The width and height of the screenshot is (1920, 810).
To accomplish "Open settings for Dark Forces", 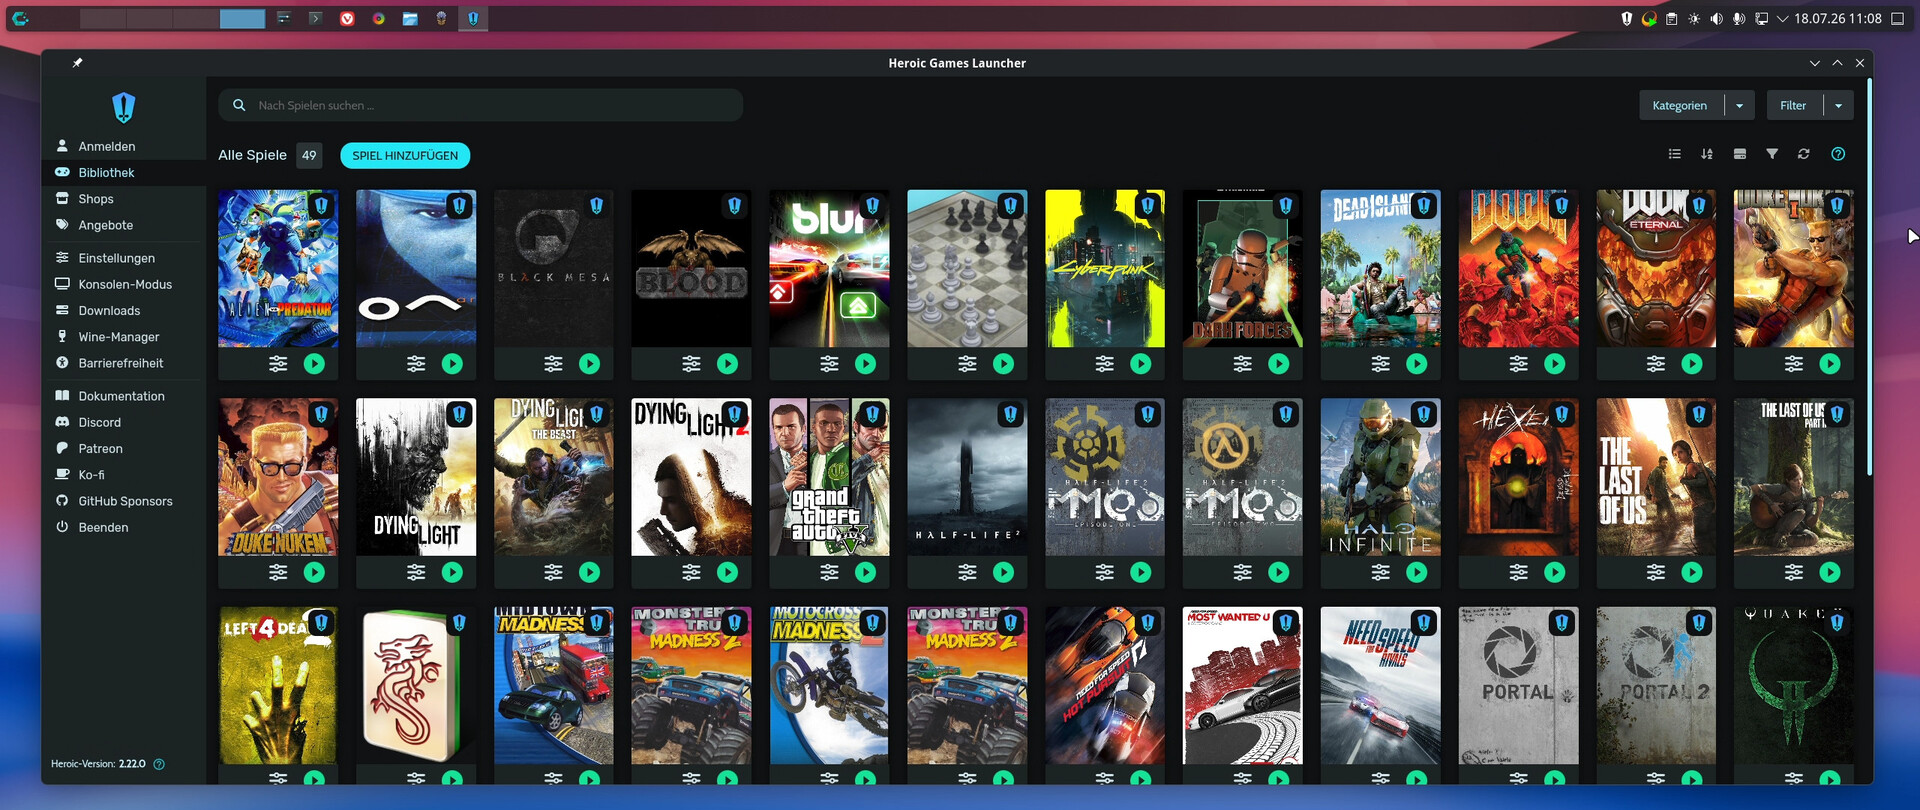I will [x=1243, y=364].
